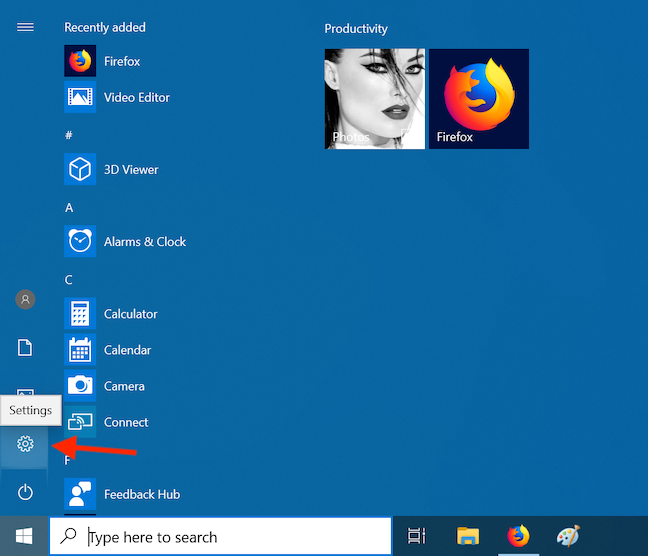648x556 pixels.
Task: Open the Connect app icon
Action: [80, 422]
